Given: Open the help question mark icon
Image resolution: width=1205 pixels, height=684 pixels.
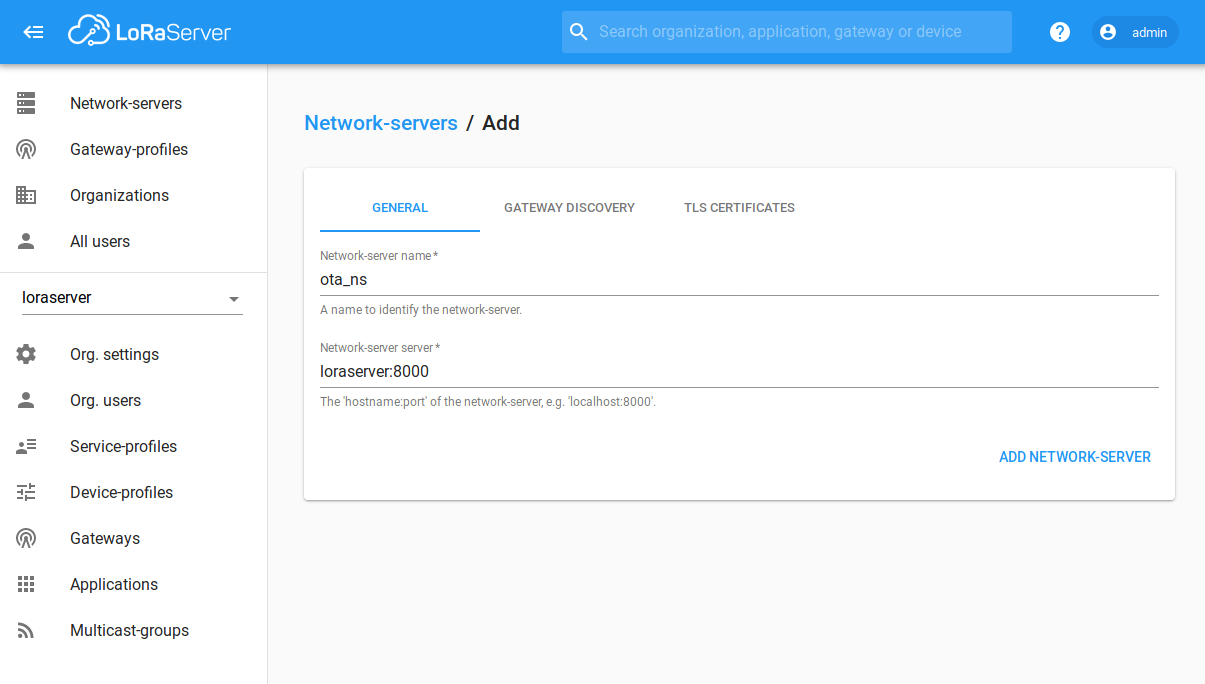Looking at the screenshot, I should 1059,32.
